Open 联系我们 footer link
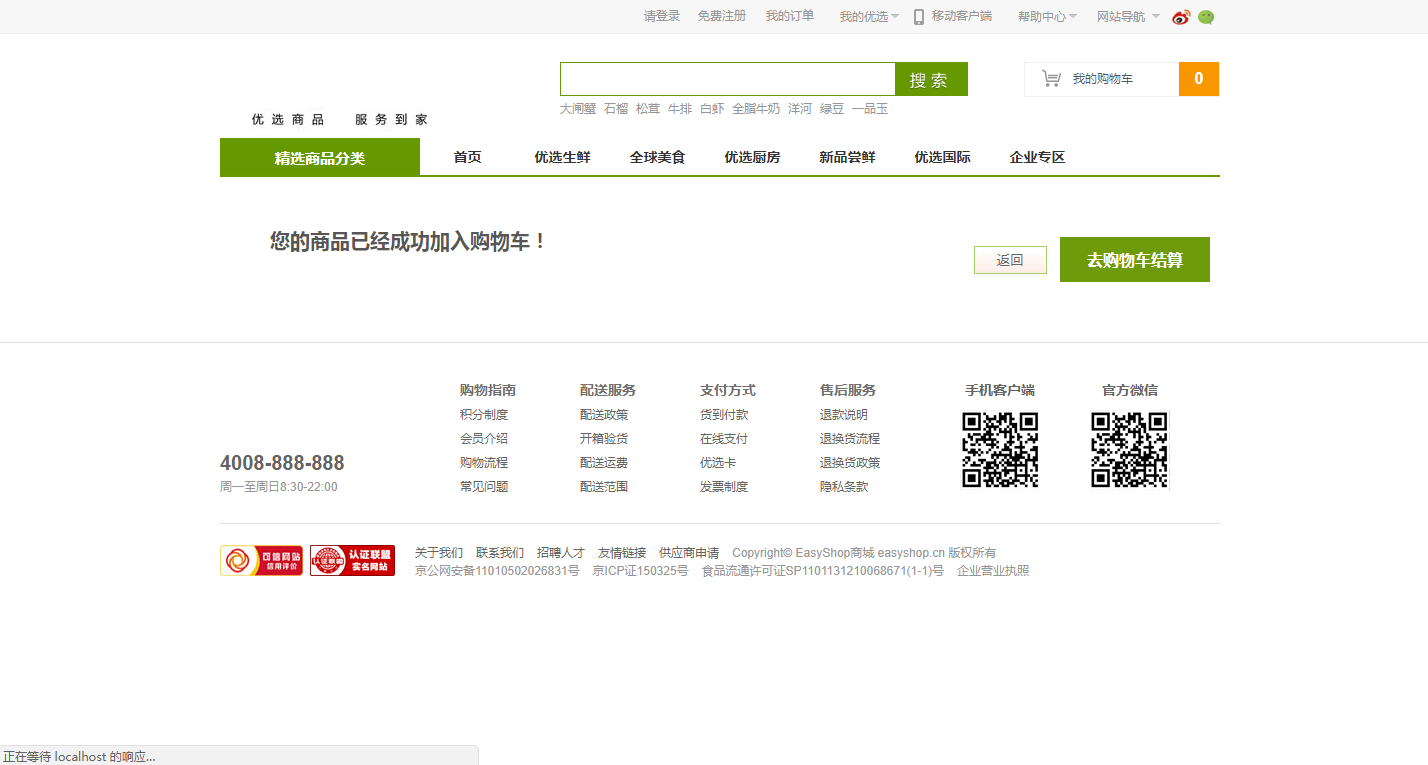 [x=500, y=553]
